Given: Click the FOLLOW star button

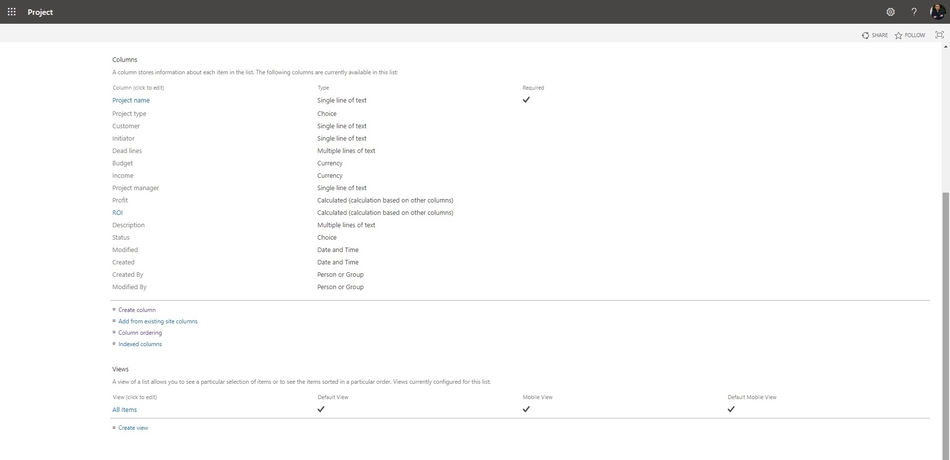Looking at the screenshot, I should click(x=910, y=35).
